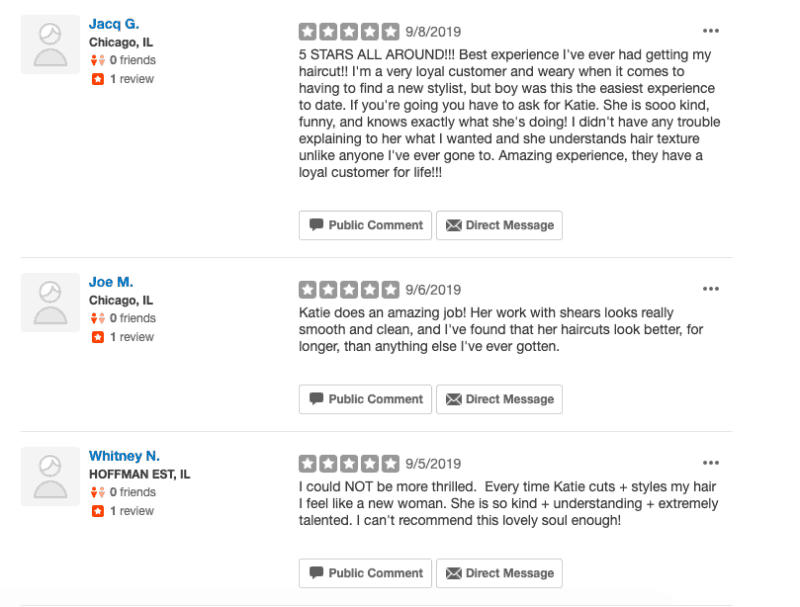800x607 pixels.
Task: Open the more options menu on Whitney N.'s review
Action: click(711, 462)
